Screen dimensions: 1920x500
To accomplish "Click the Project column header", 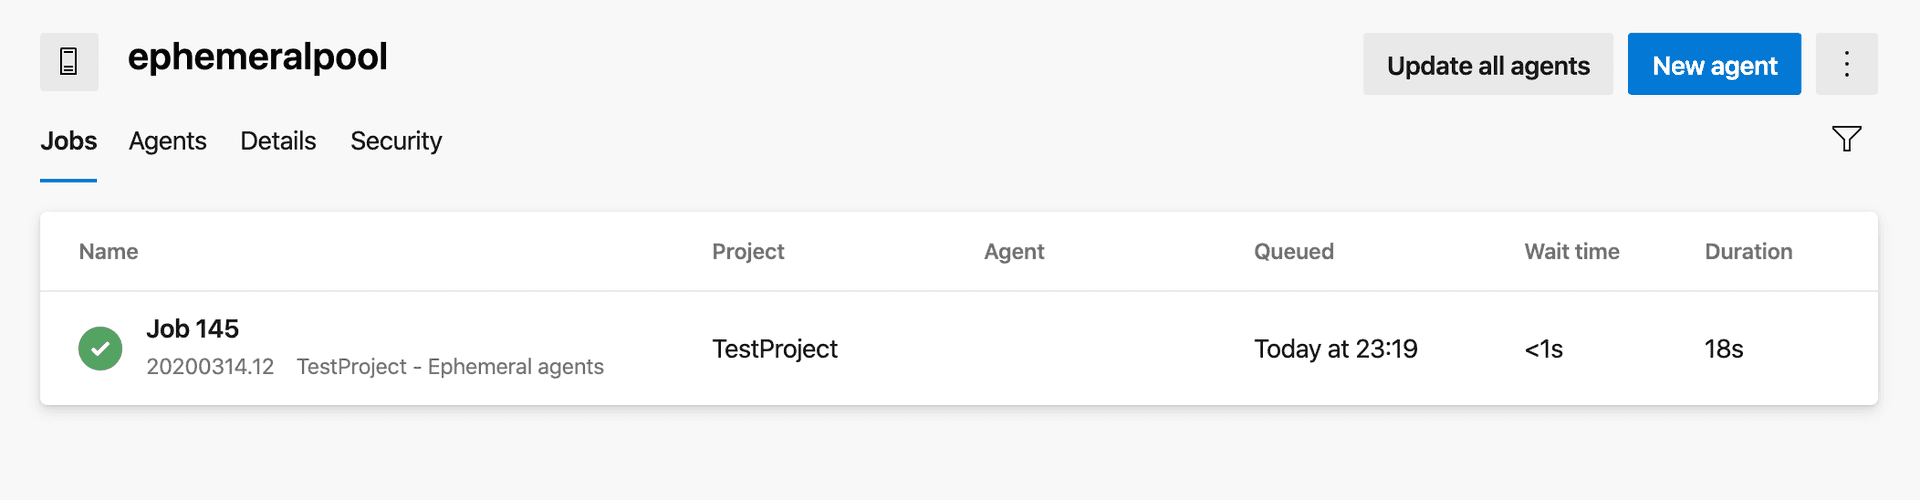I will [747, 252].
